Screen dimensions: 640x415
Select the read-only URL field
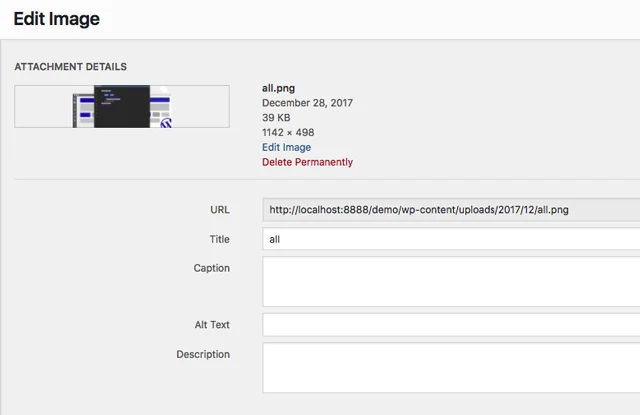tap(450, 210)
